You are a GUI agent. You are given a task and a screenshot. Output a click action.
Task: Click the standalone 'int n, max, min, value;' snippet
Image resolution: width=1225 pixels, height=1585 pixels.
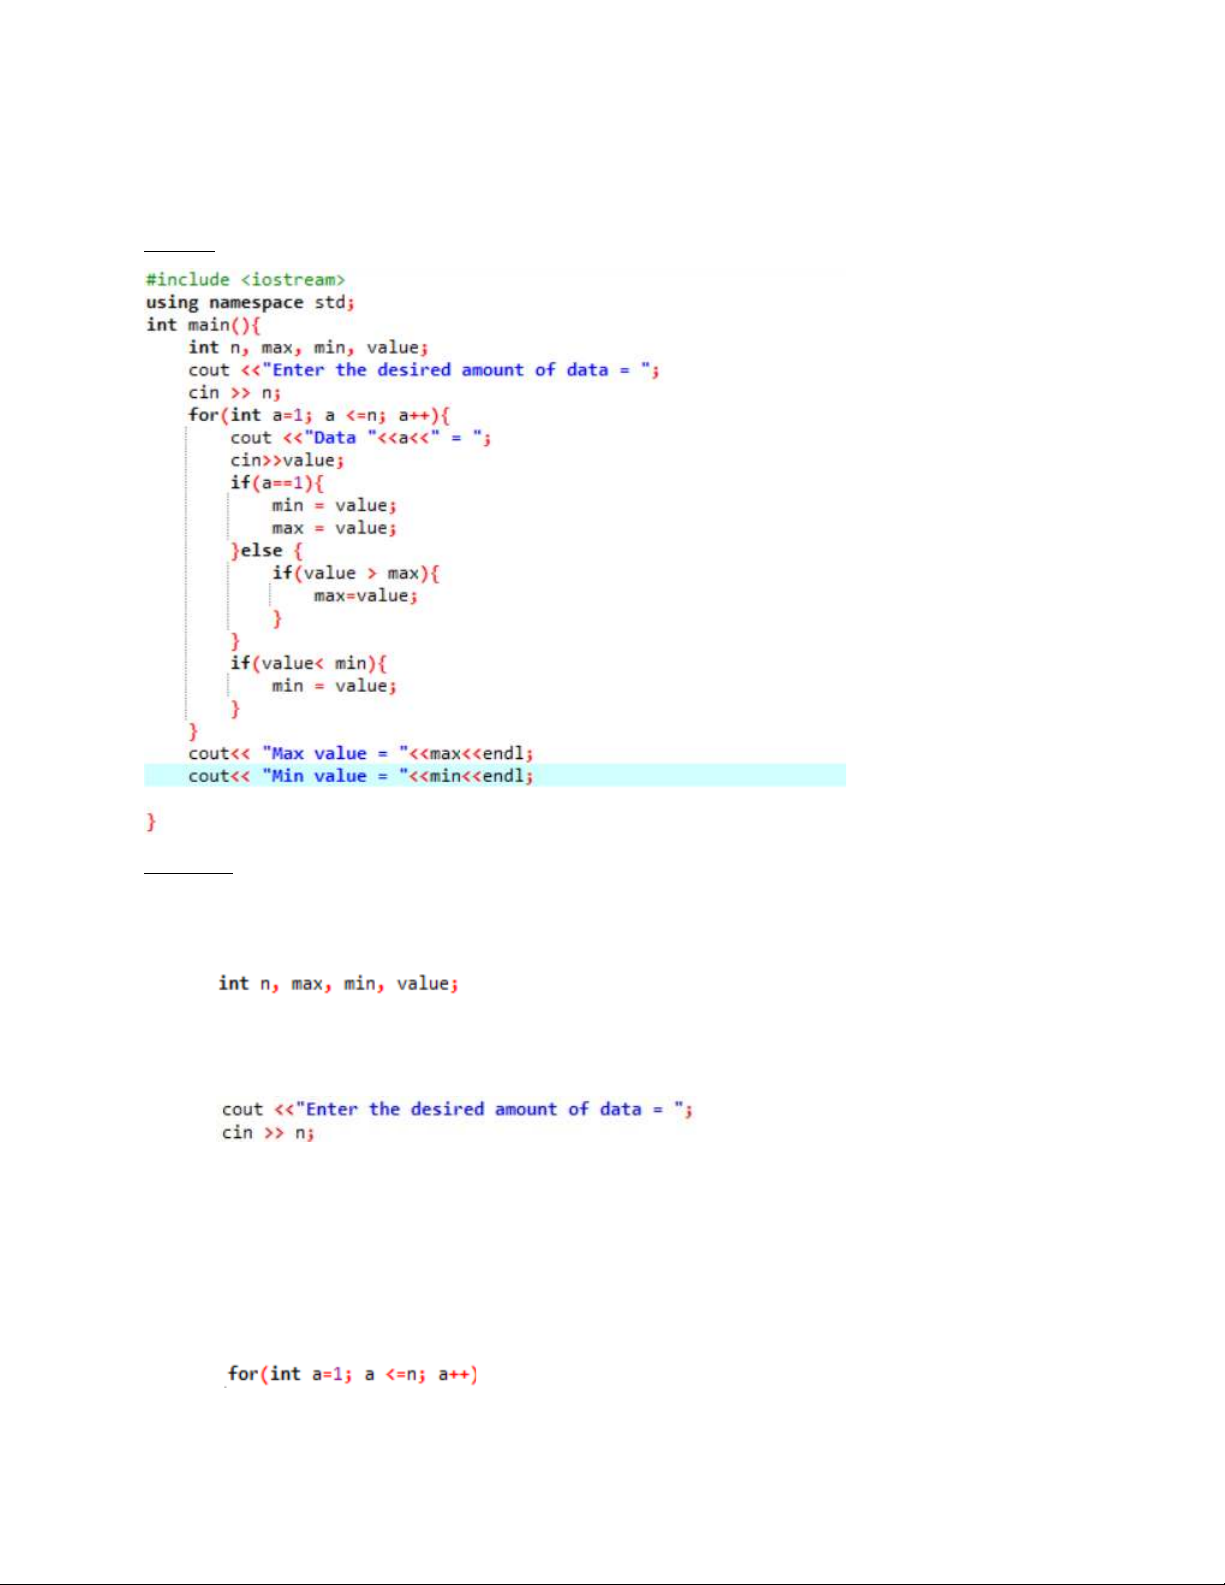[338, 984]
